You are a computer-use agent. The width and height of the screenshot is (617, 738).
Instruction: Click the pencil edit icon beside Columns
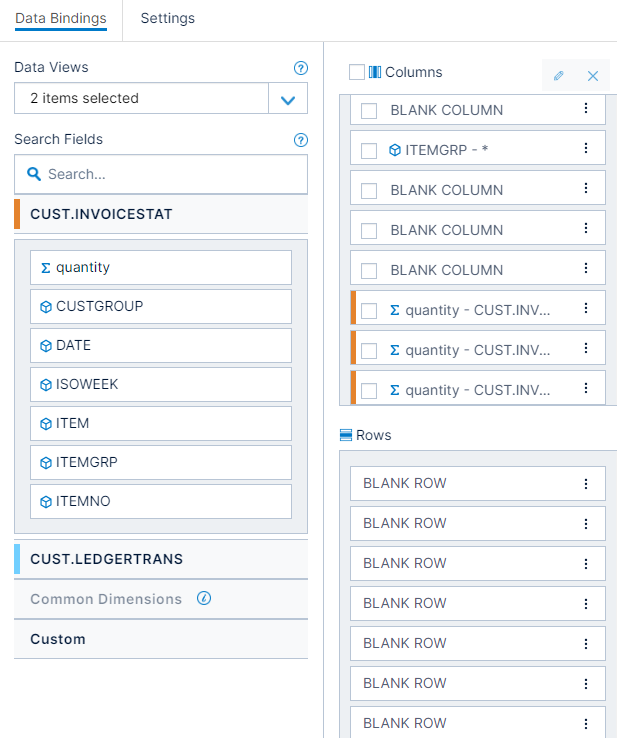coord(559,75)
